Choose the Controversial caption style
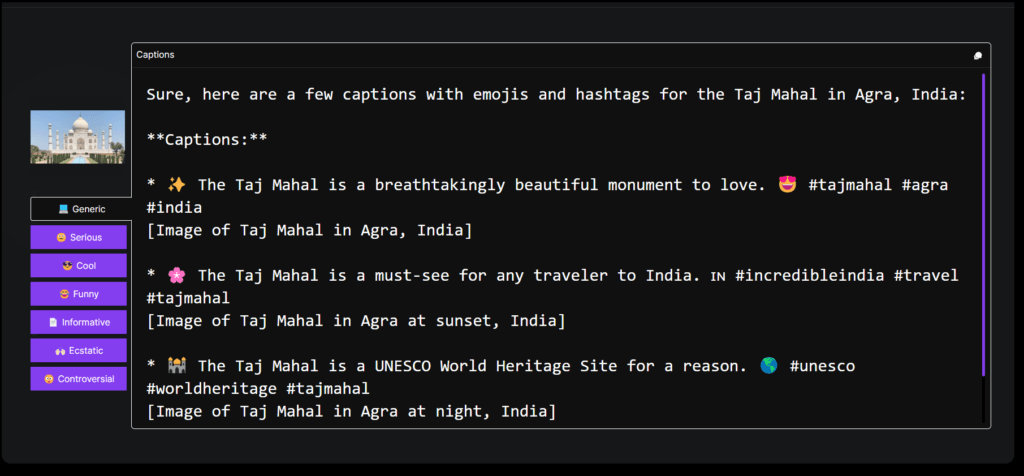Viewport: 1024px width, 476px height. click(x=79, y=379)
